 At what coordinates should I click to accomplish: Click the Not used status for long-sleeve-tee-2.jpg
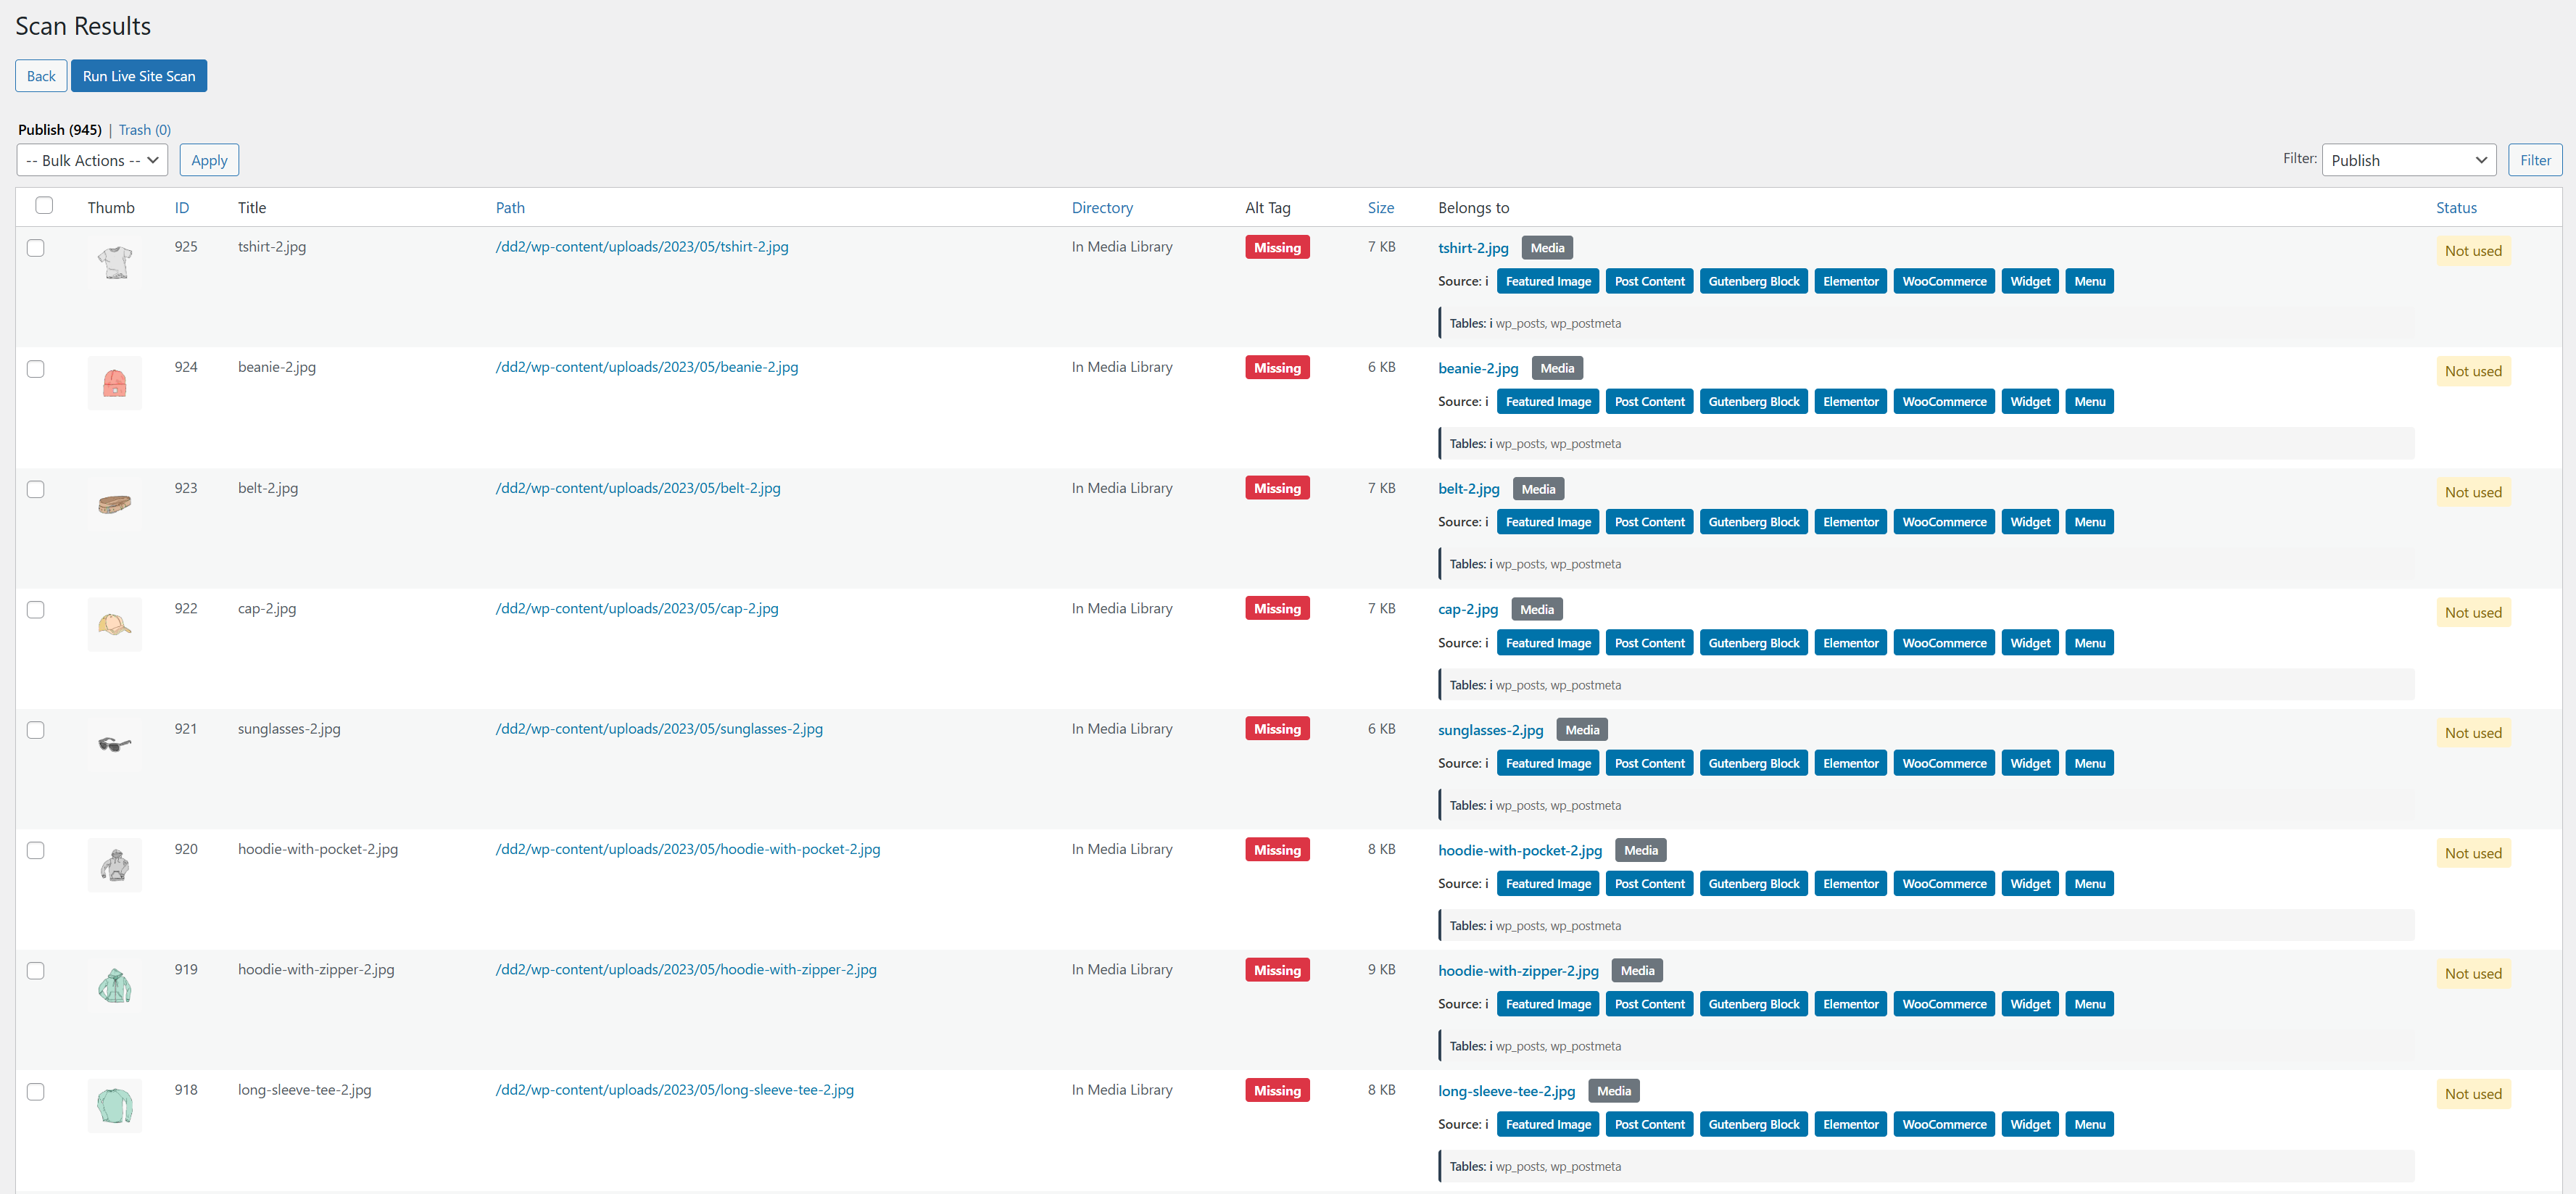coord(2472,1094)
